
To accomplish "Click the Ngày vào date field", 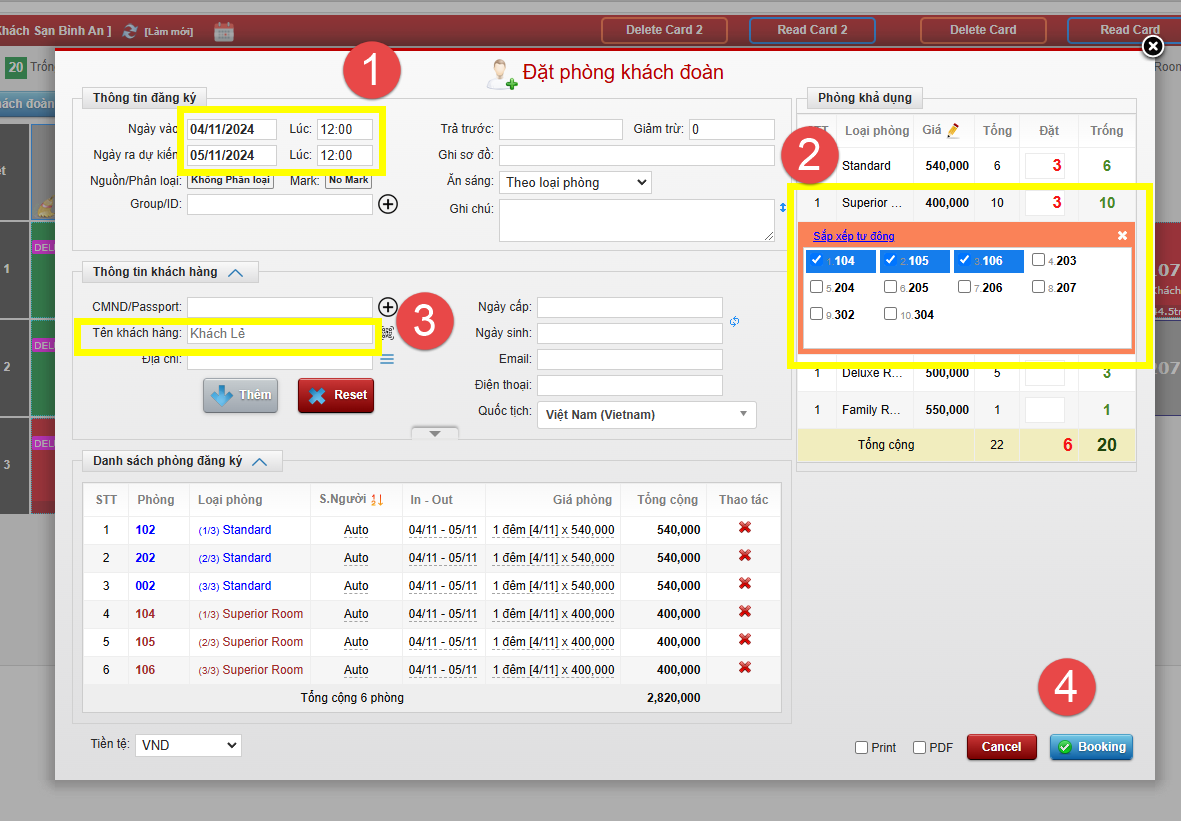I will tap(232, 129).
